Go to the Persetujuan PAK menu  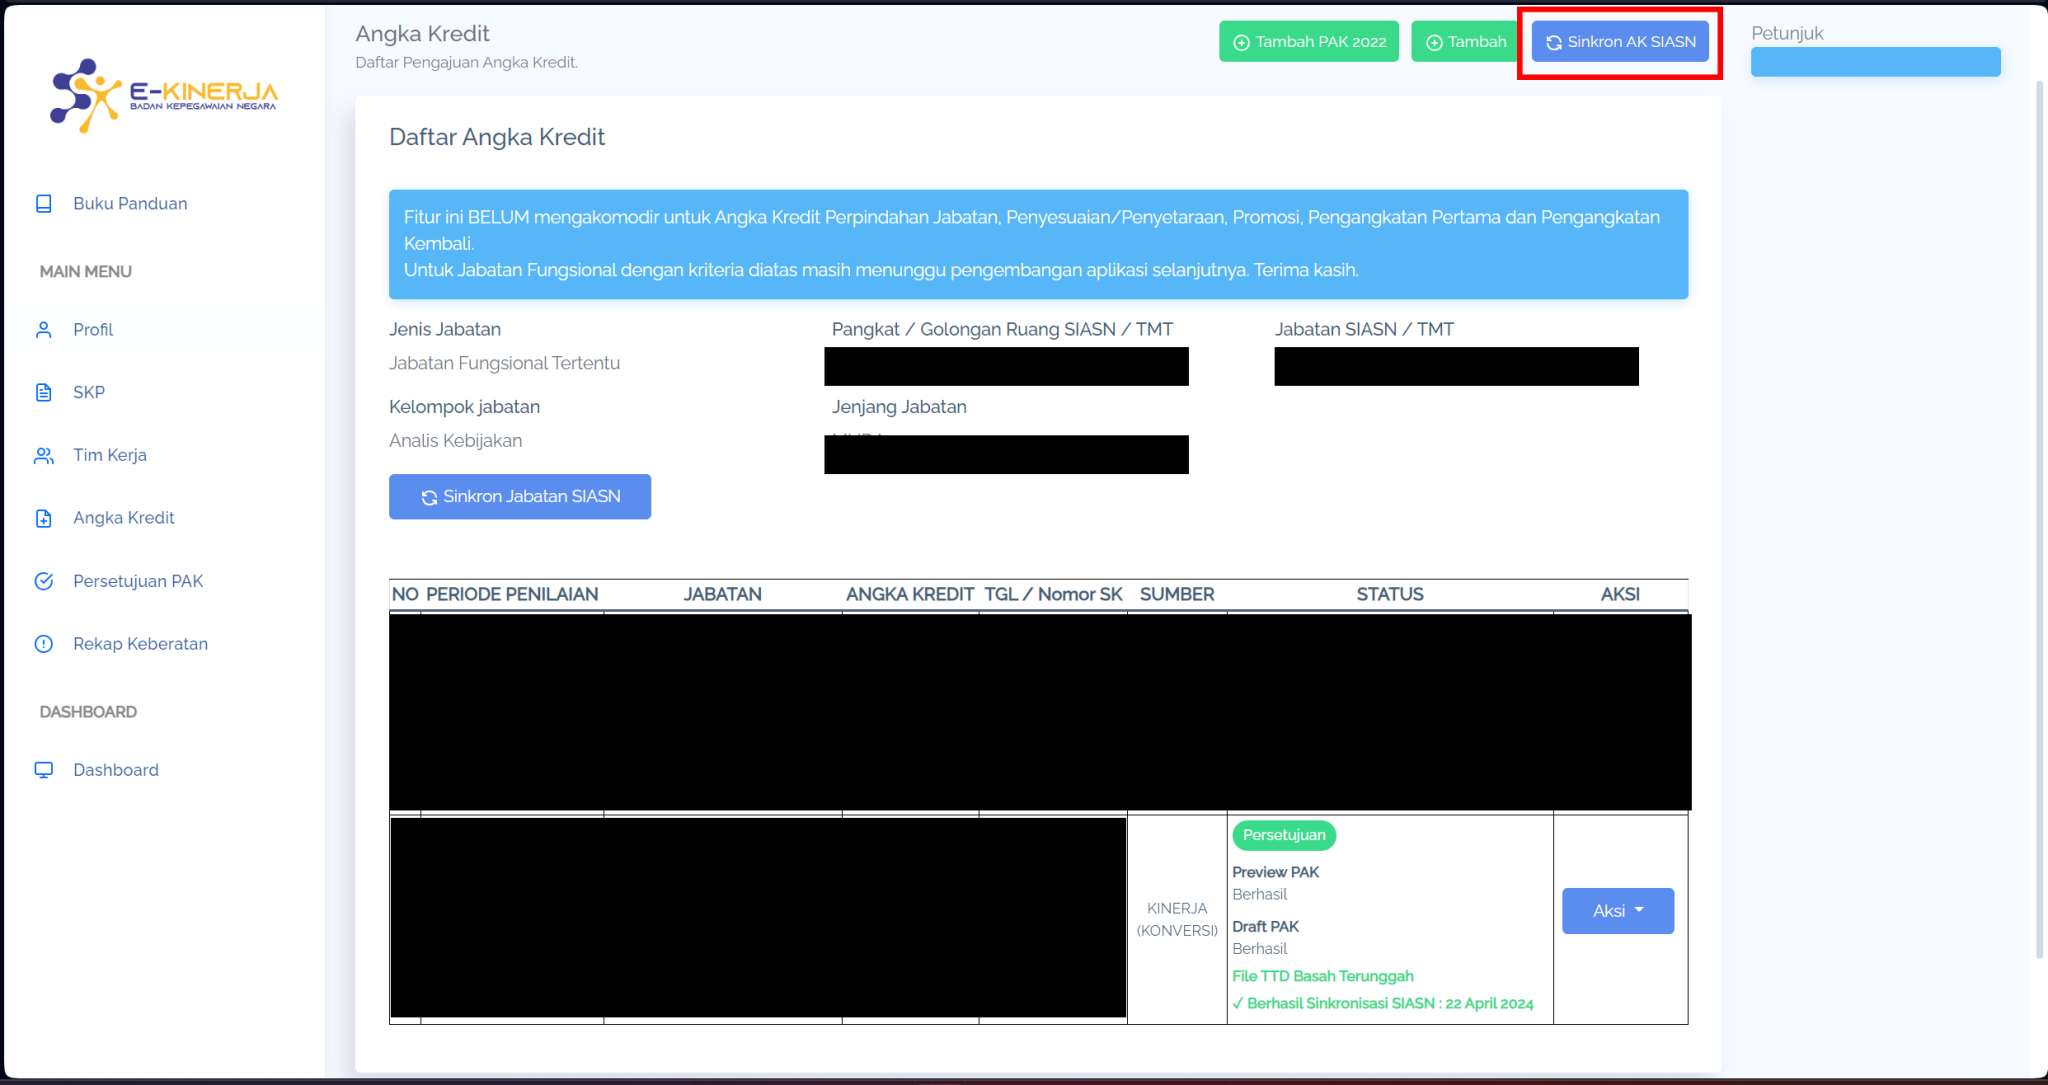pos(138,581)
